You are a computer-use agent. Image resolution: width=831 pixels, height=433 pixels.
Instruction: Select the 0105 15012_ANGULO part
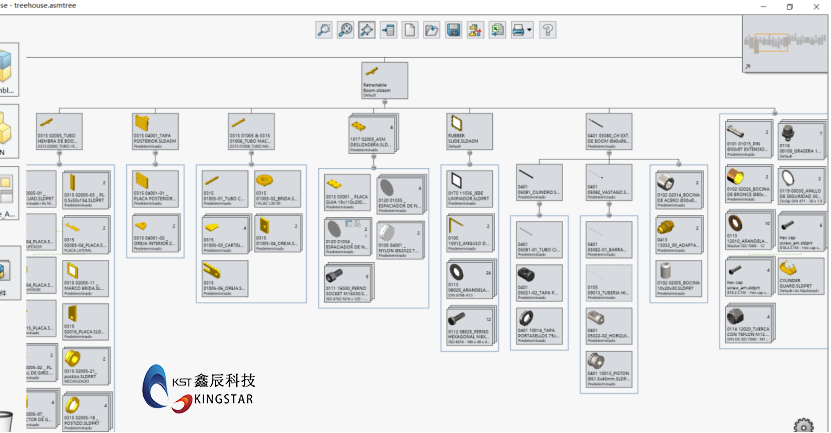point(470,234)
